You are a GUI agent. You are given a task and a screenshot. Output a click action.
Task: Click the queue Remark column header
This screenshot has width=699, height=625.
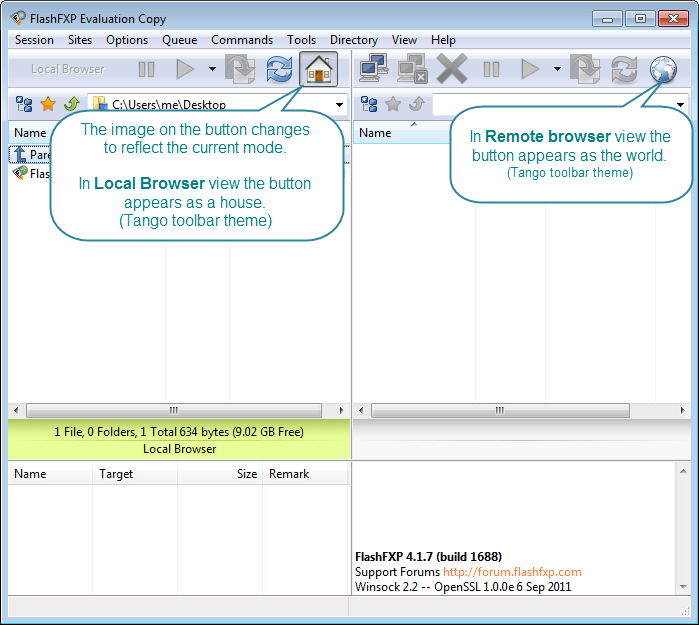point(305,473)
